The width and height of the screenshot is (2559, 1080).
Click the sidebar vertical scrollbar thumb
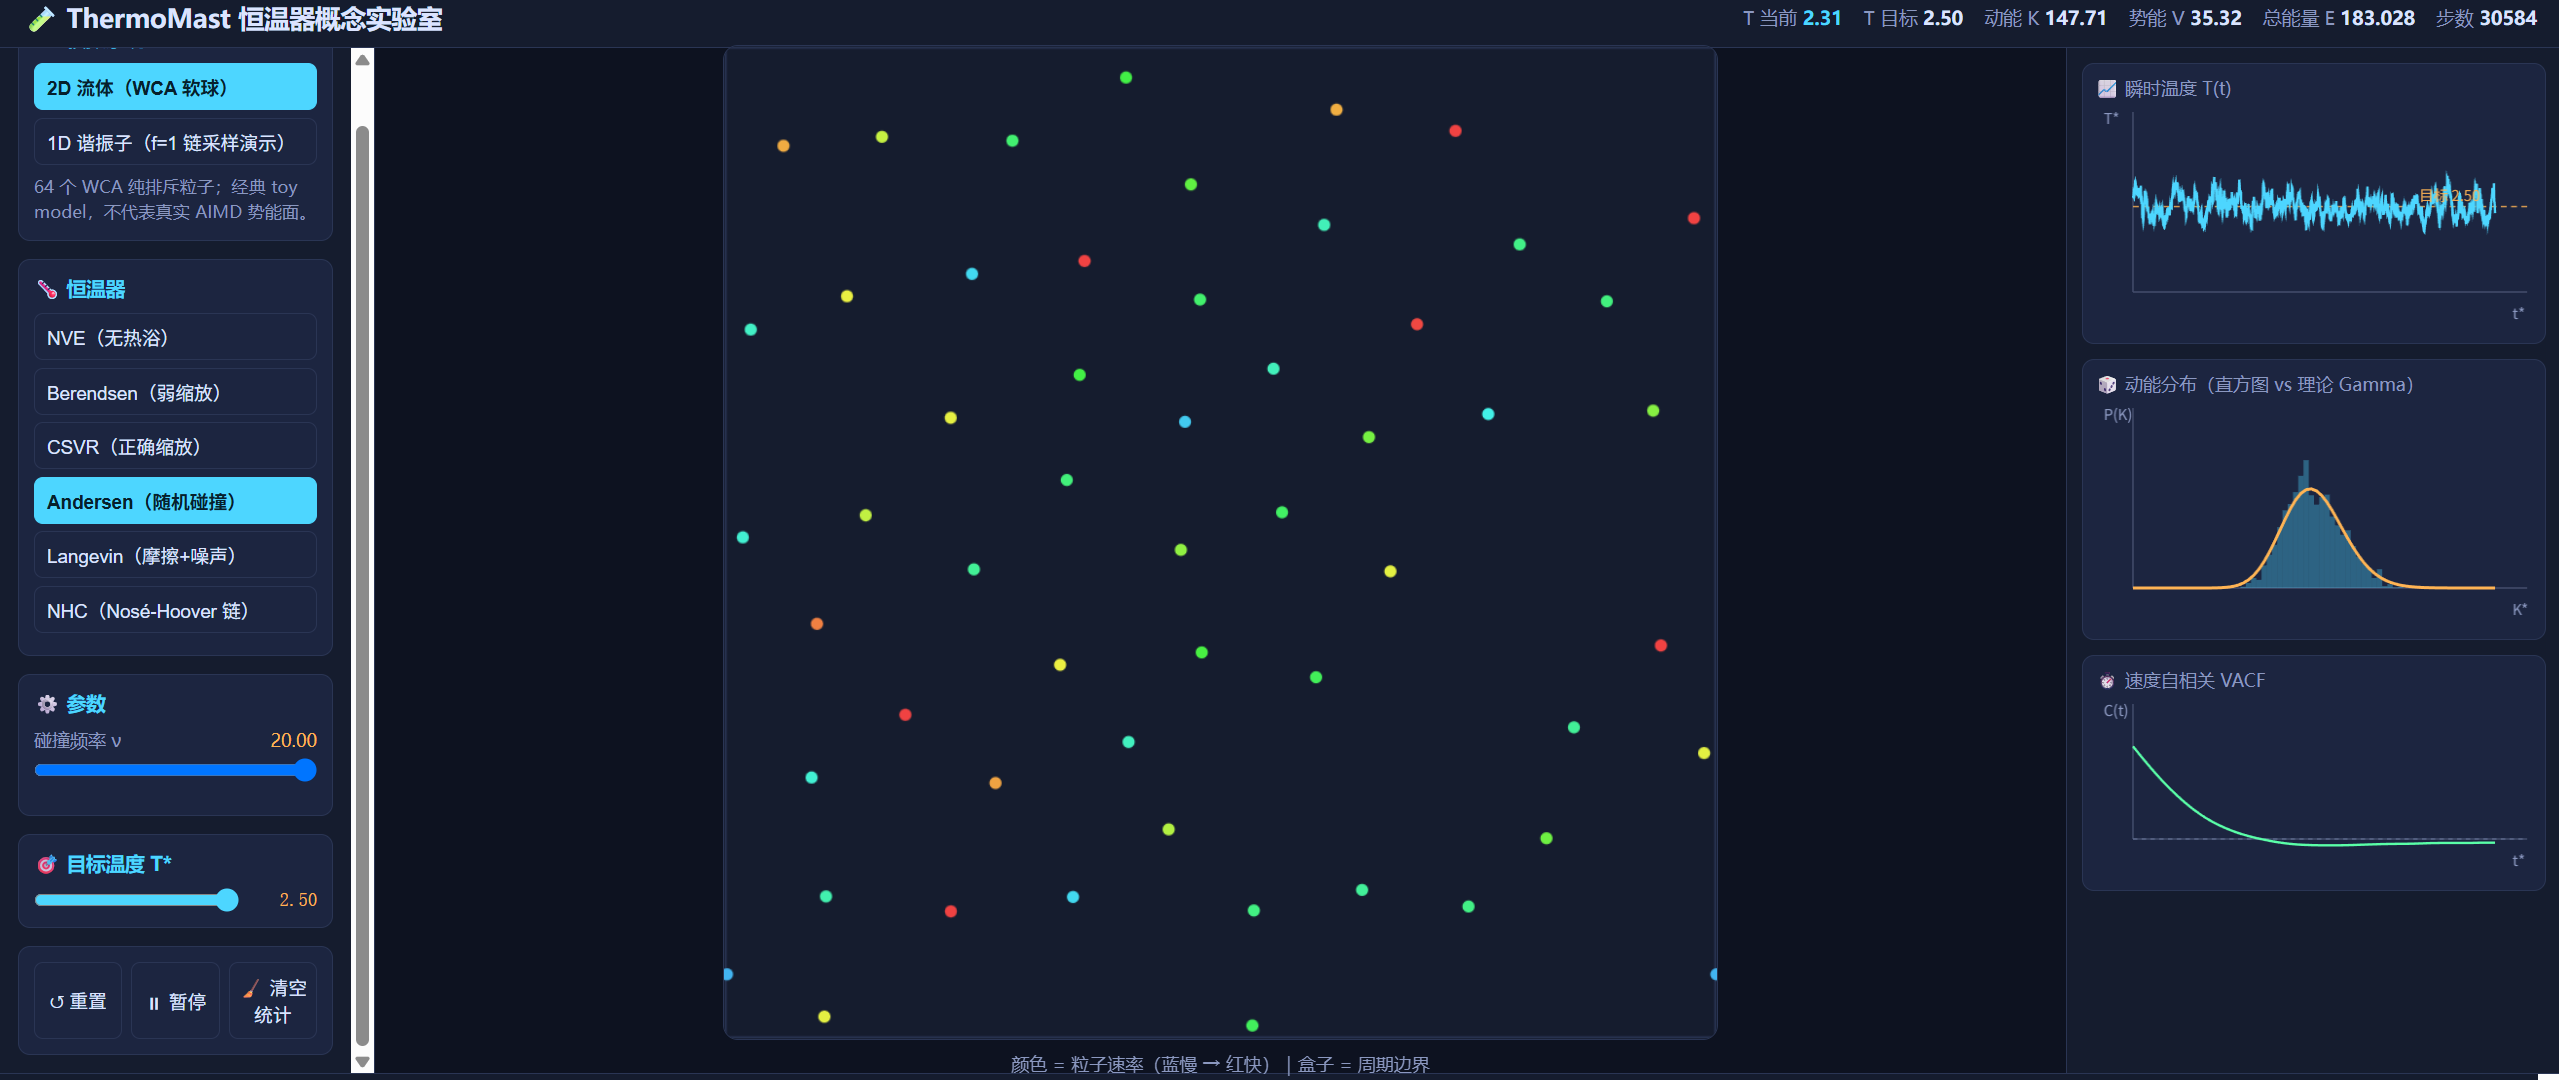pos(362,586)
